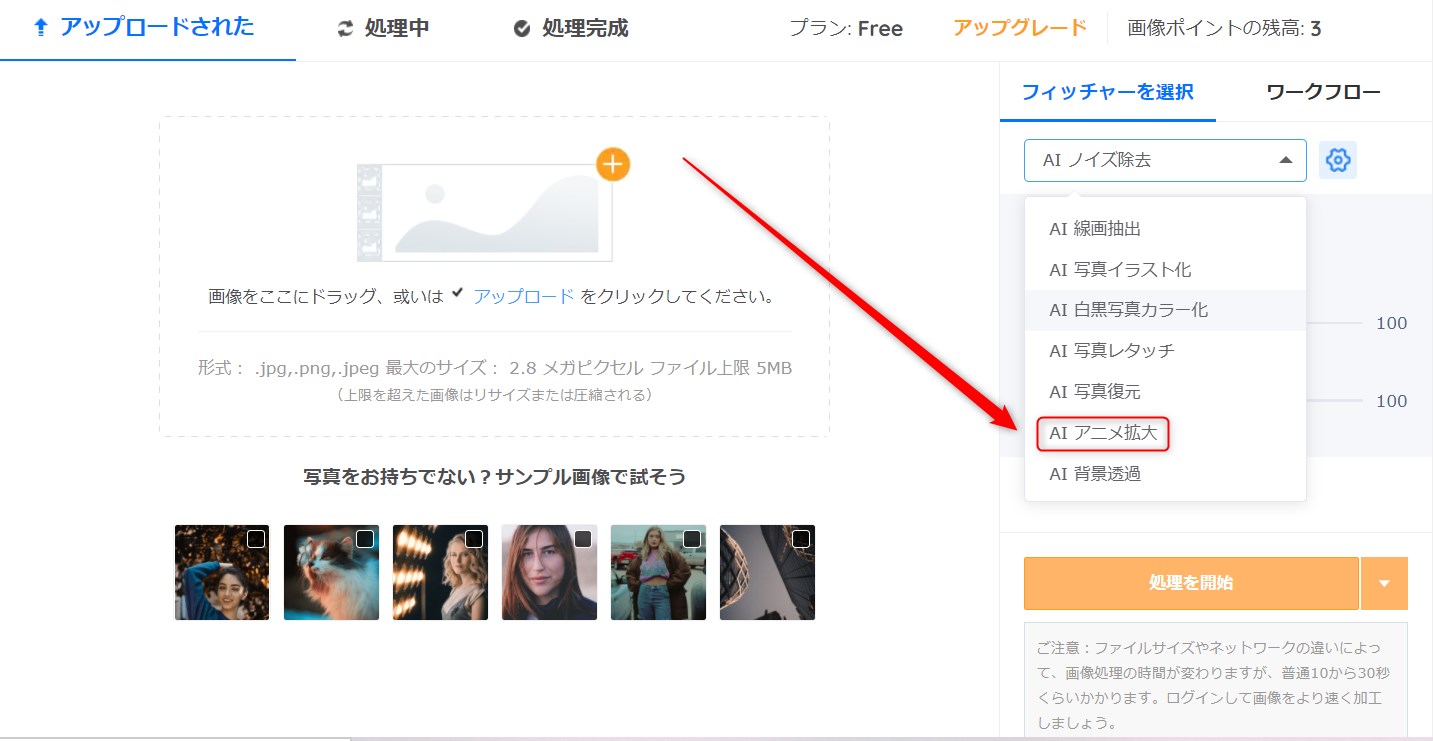Tick checkbox on the cat sample image
The height and width of the screenshot is (741, 1433).
[x=365, y=539]
